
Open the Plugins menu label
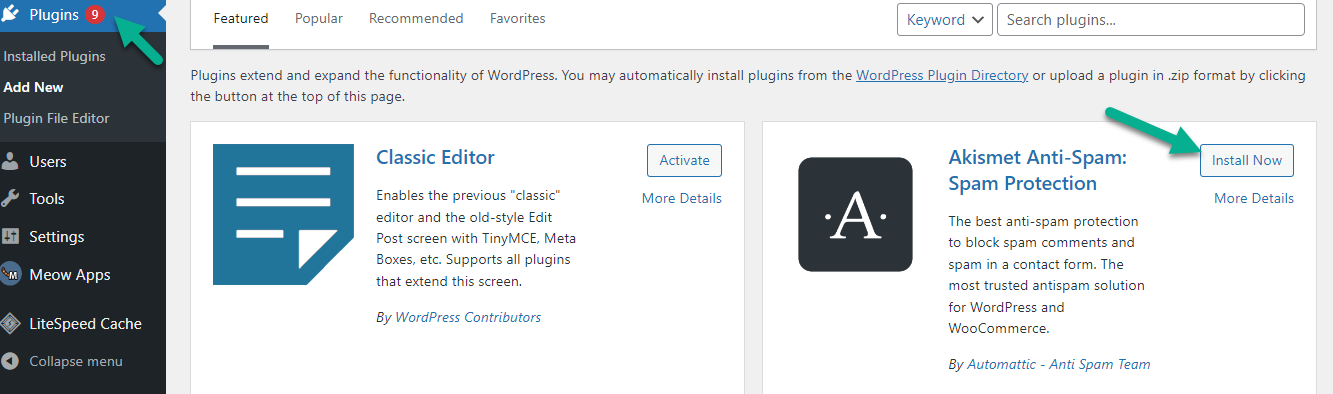click(x=54, y=15)
